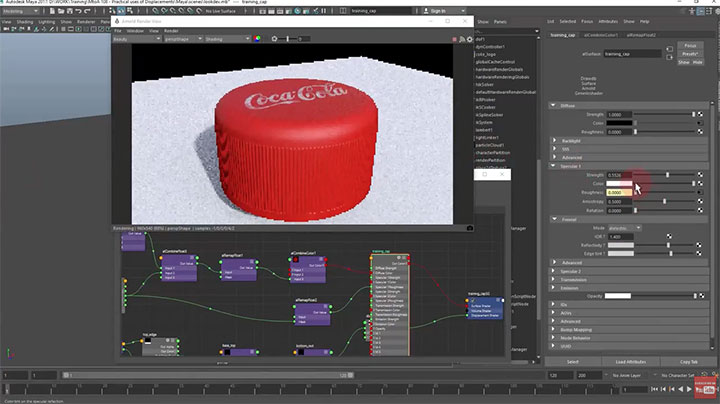
Task: Click the Presets button
Action: point(690,54)
